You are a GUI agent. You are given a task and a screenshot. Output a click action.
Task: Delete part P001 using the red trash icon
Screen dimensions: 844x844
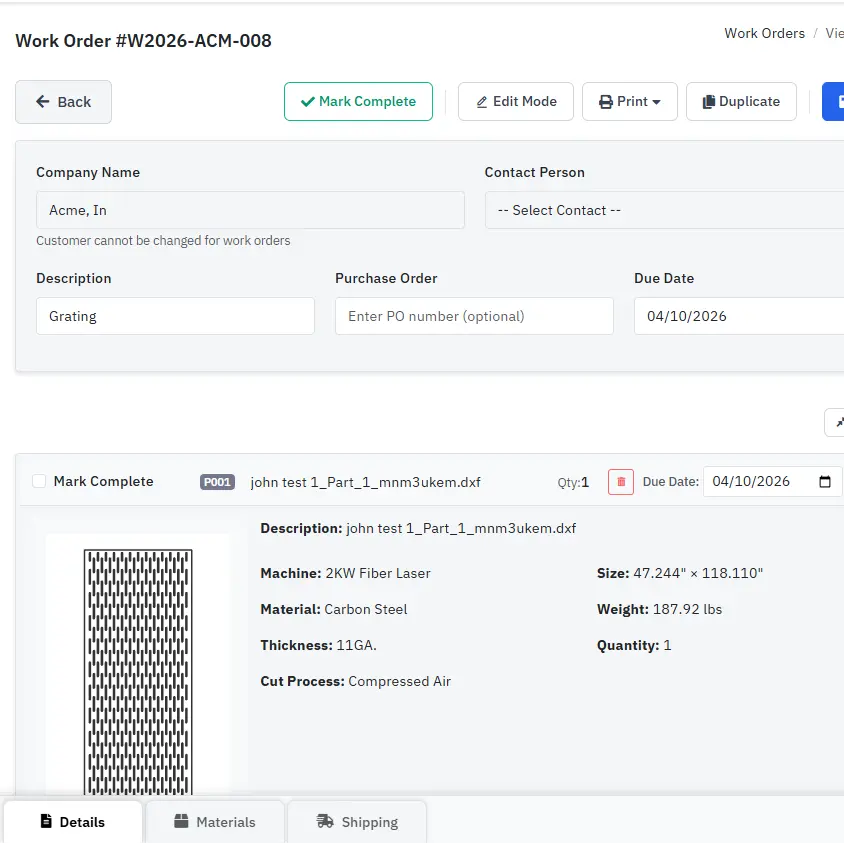pyautogui.click(x=619, y=481)
